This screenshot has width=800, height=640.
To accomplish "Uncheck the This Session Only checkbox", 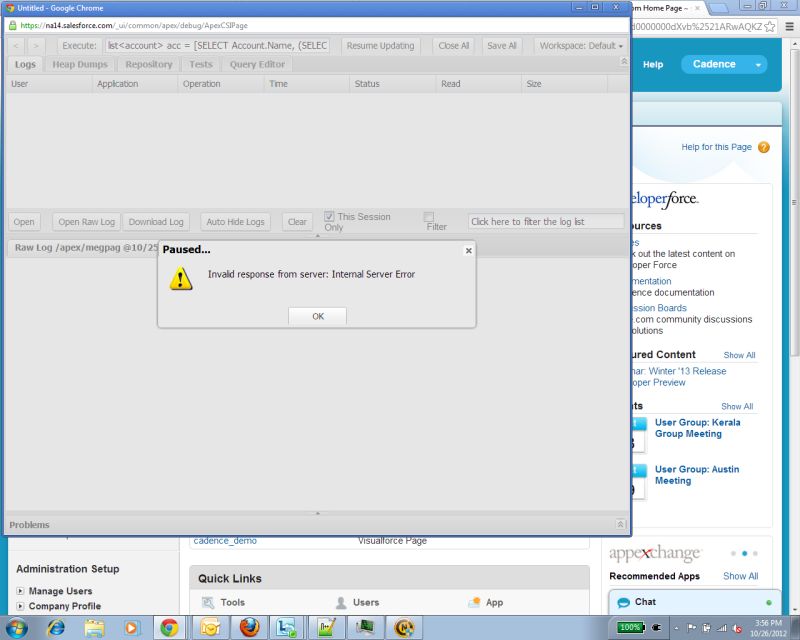I will pos(329,216).
